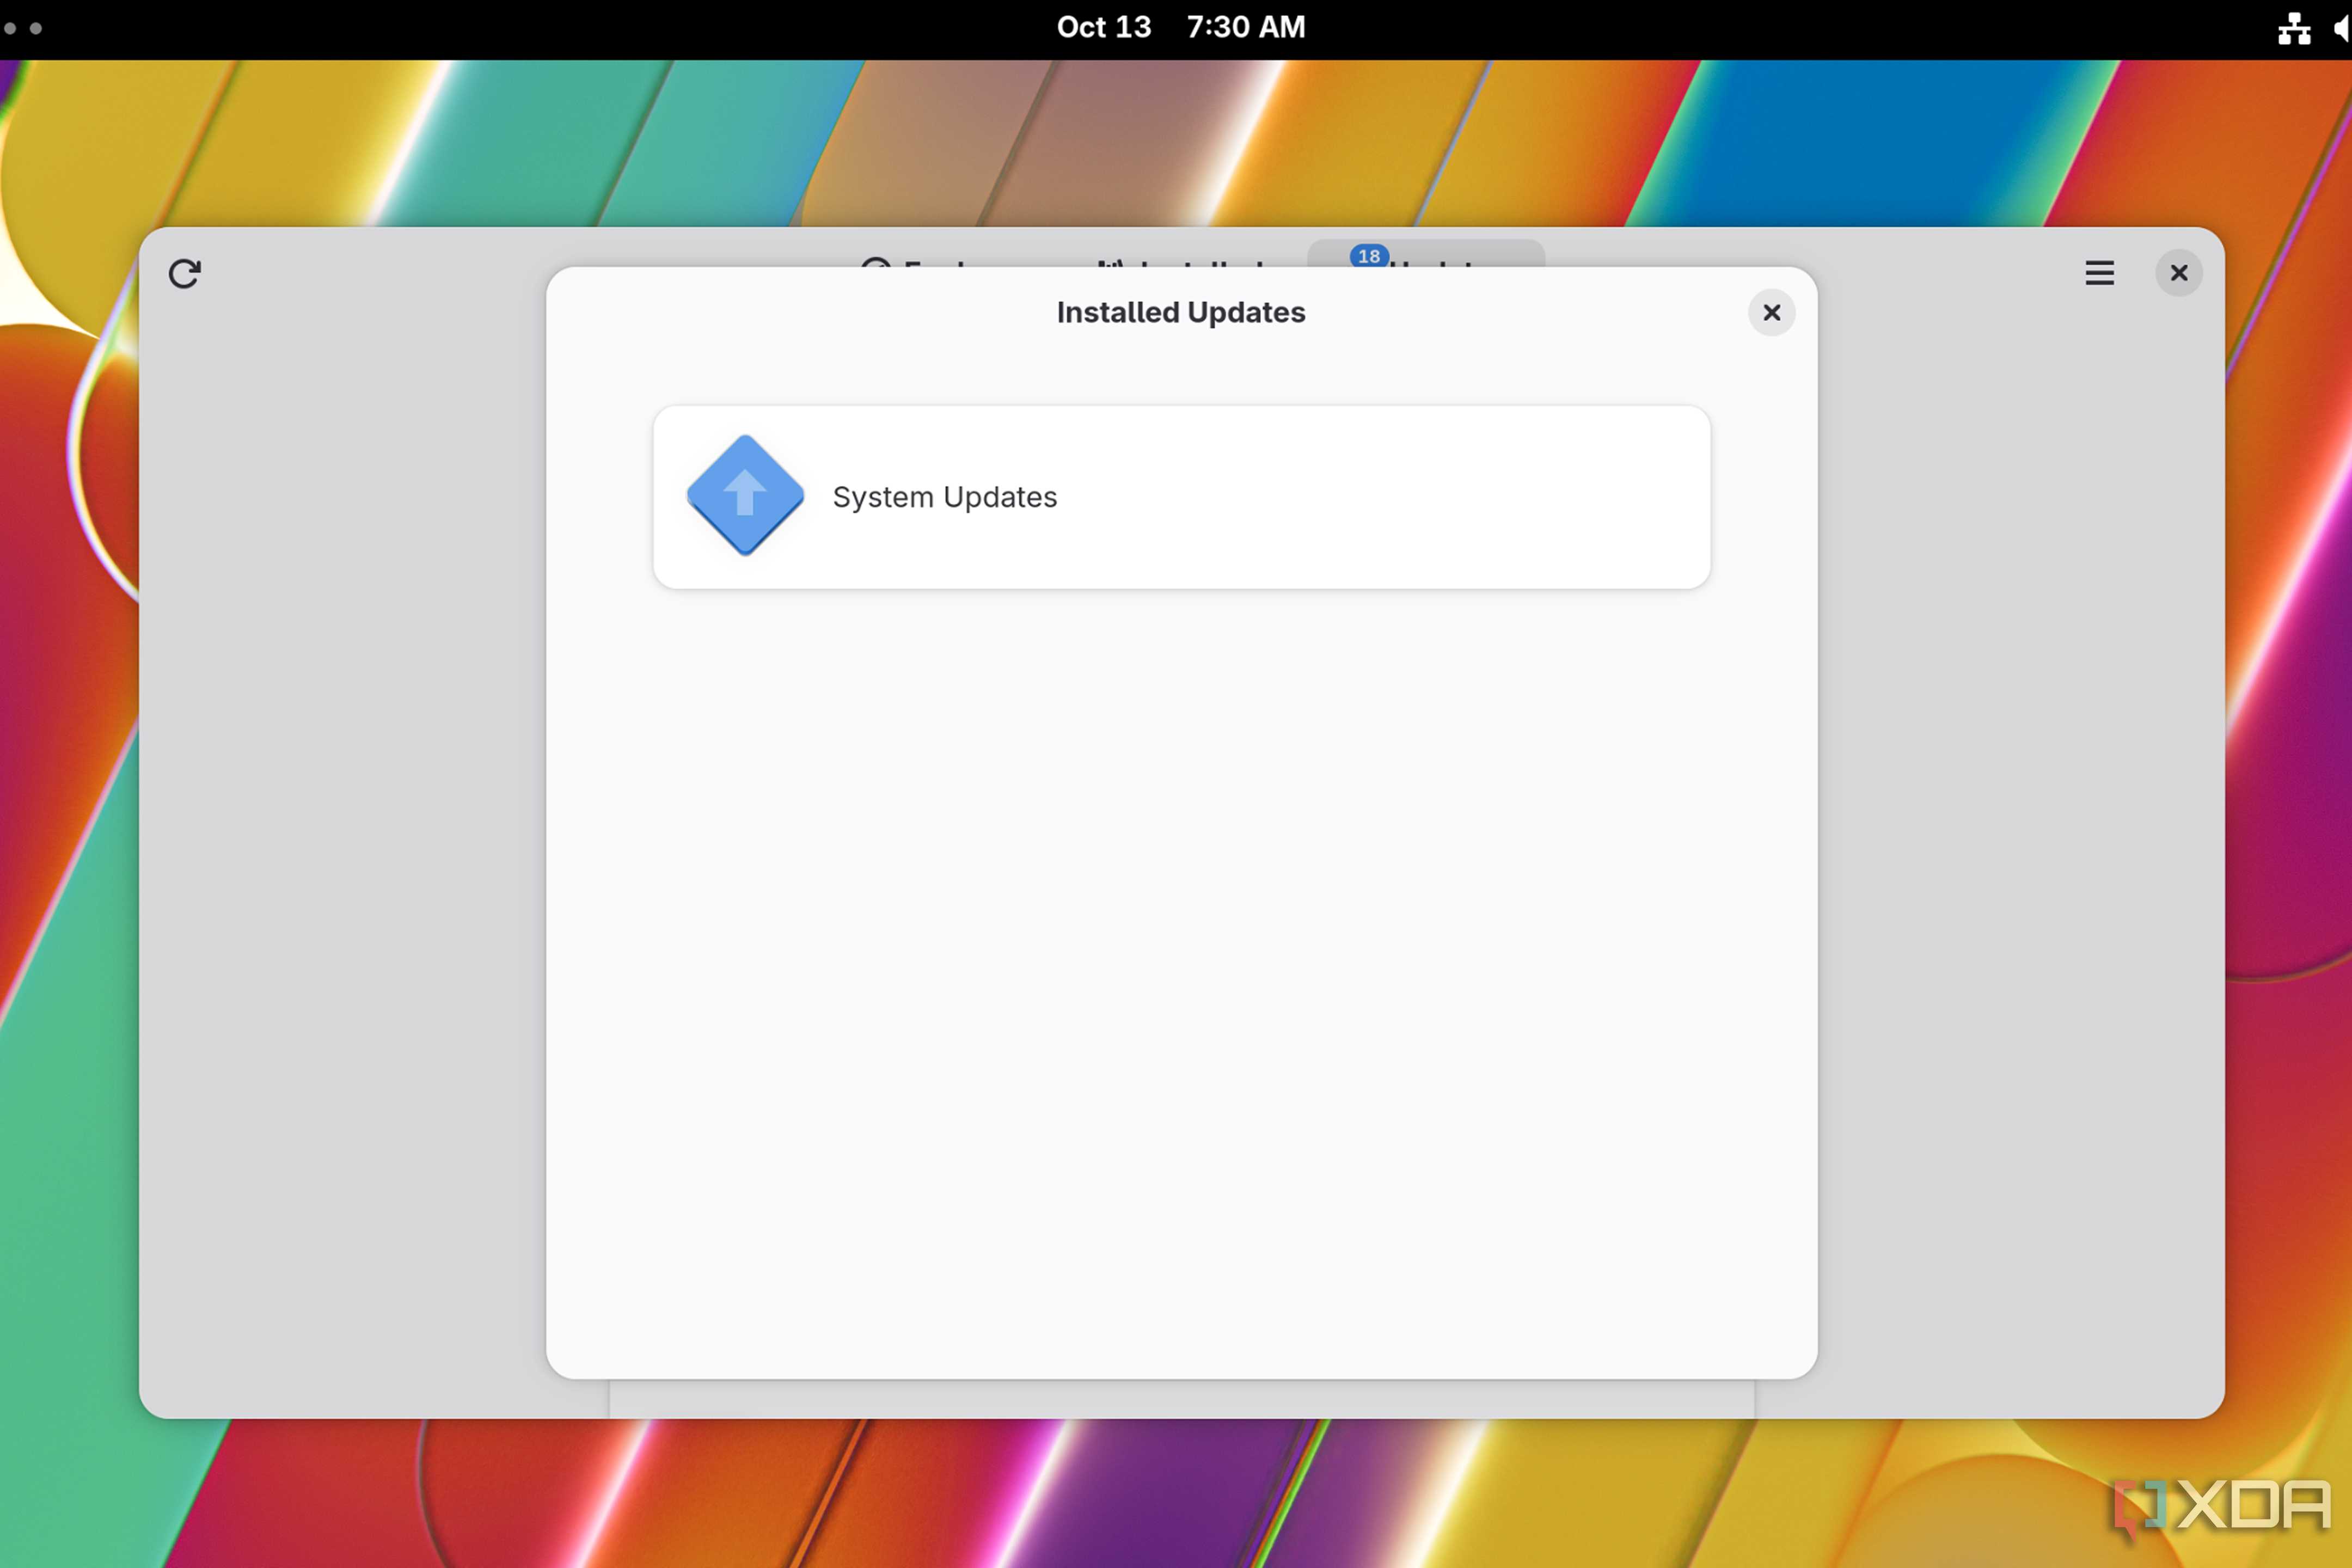Click the network icon in top bar
The height and width of the screenshot is (1568, 2352).
(2294, 28)
